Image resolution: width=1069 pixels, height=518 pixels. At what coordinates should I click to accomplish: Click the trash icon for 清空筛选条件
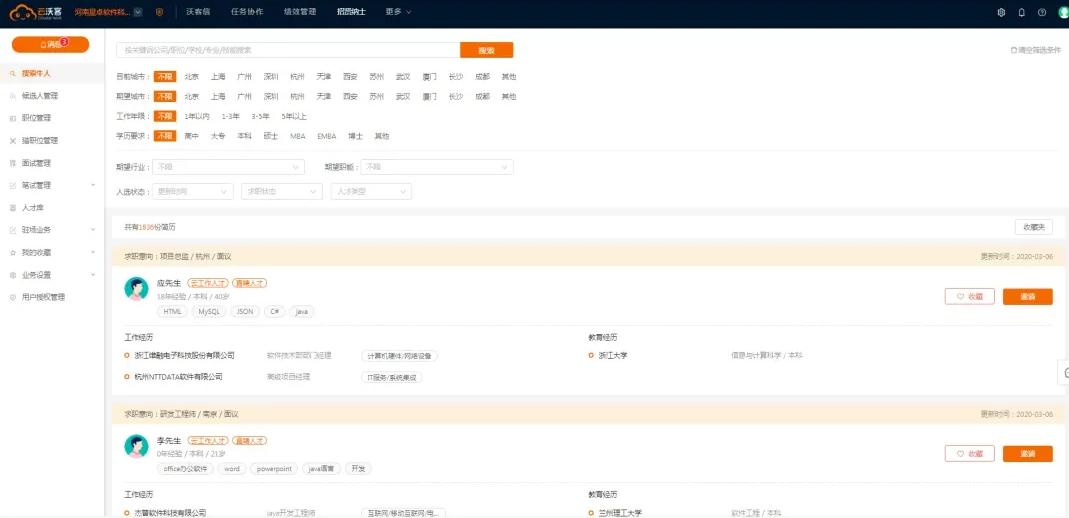pos(1013,50)
